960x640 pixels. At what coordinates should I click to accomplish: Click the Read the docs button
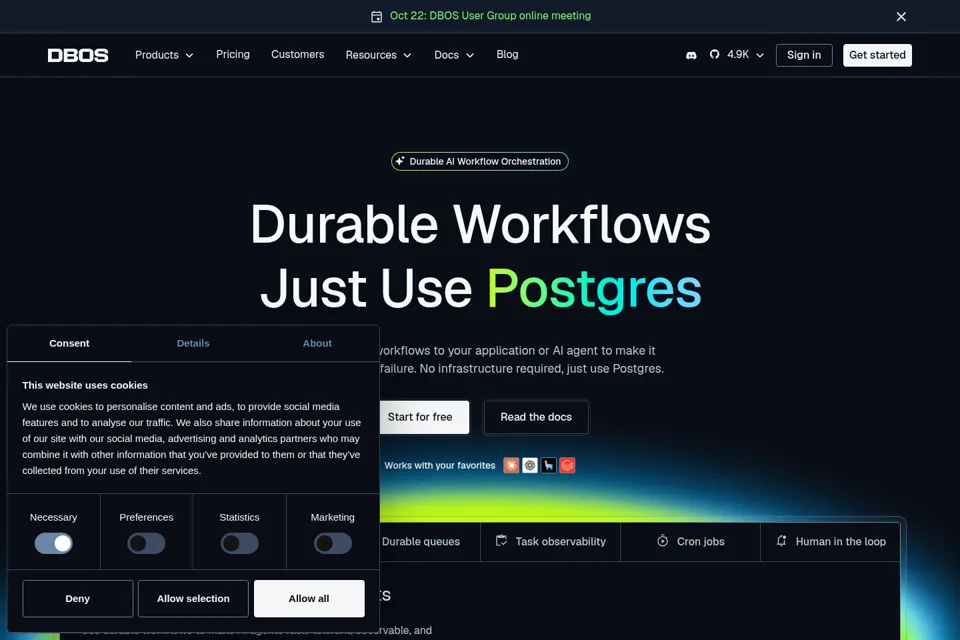[x=536, y=417]
